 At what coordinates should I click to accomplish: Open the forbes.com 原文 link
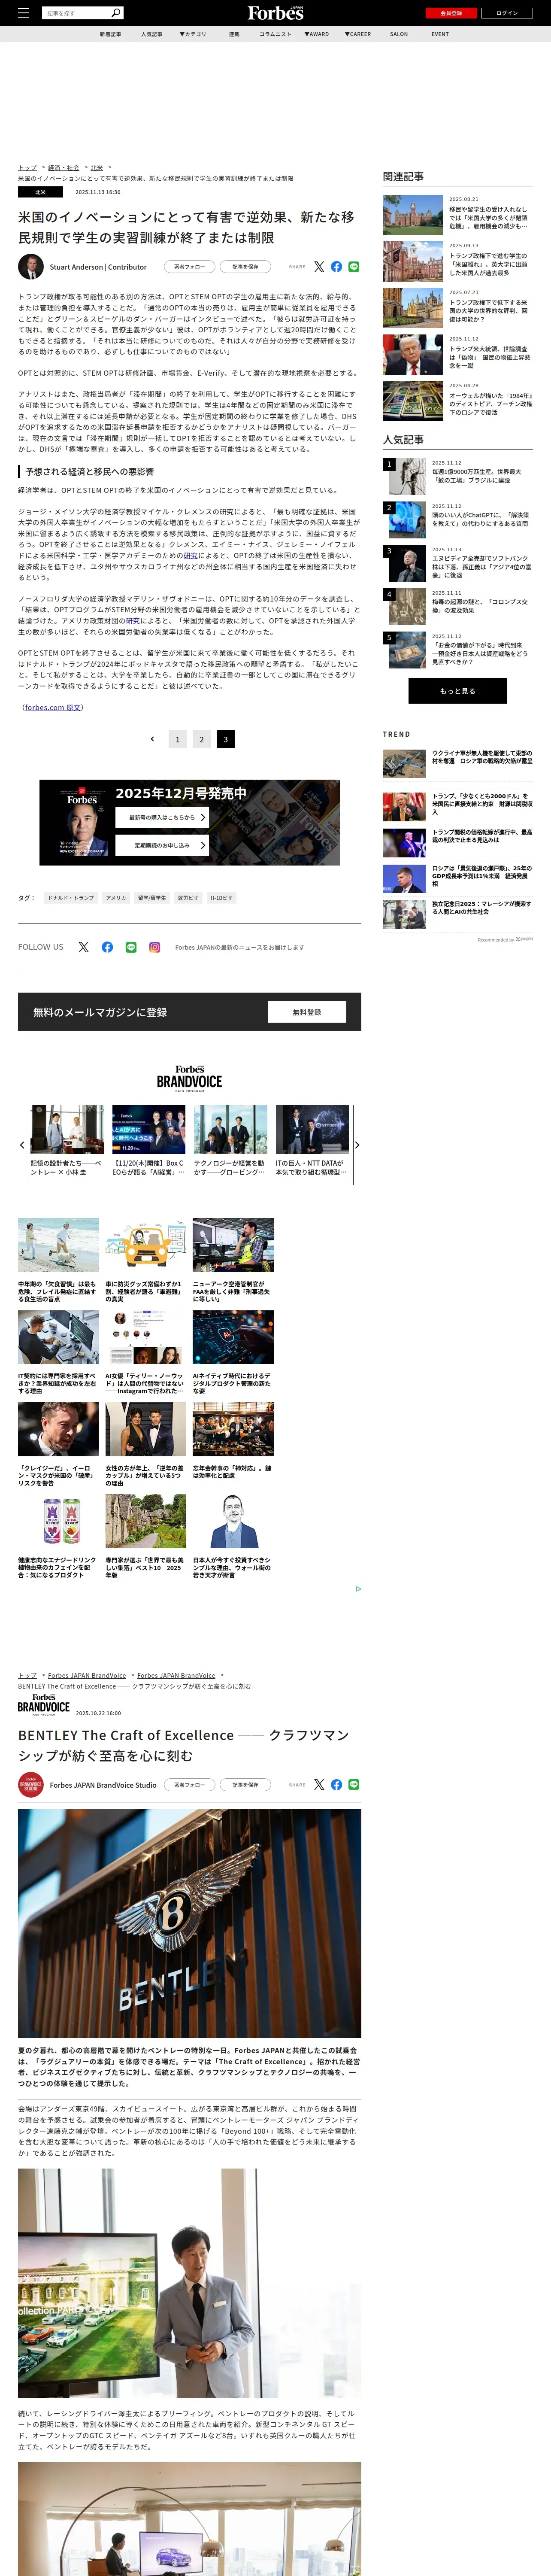(53, 707)
